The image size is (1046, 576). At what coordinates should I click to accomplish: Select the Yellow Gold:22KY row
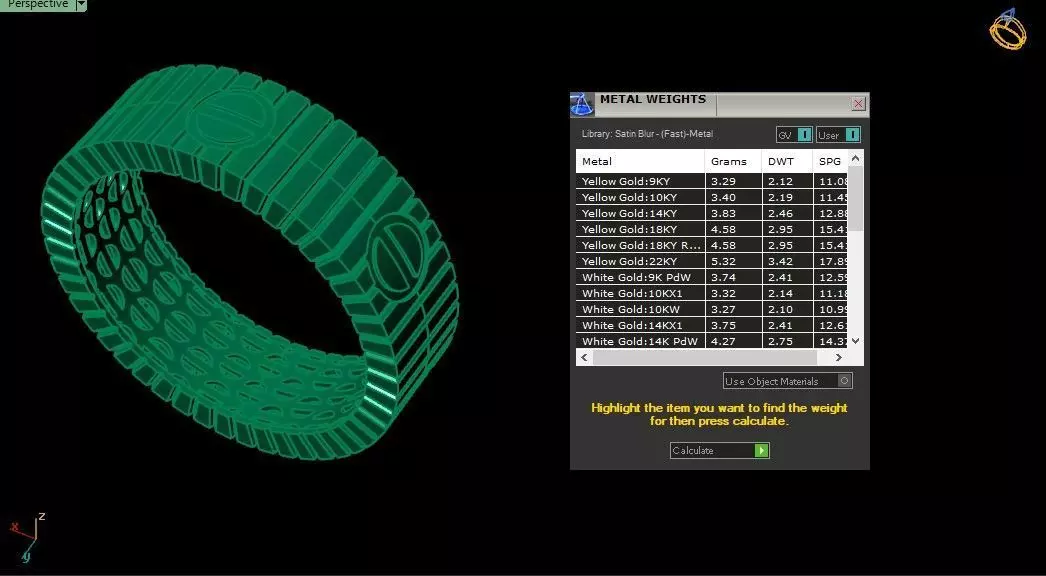click(x=712, y=261)
